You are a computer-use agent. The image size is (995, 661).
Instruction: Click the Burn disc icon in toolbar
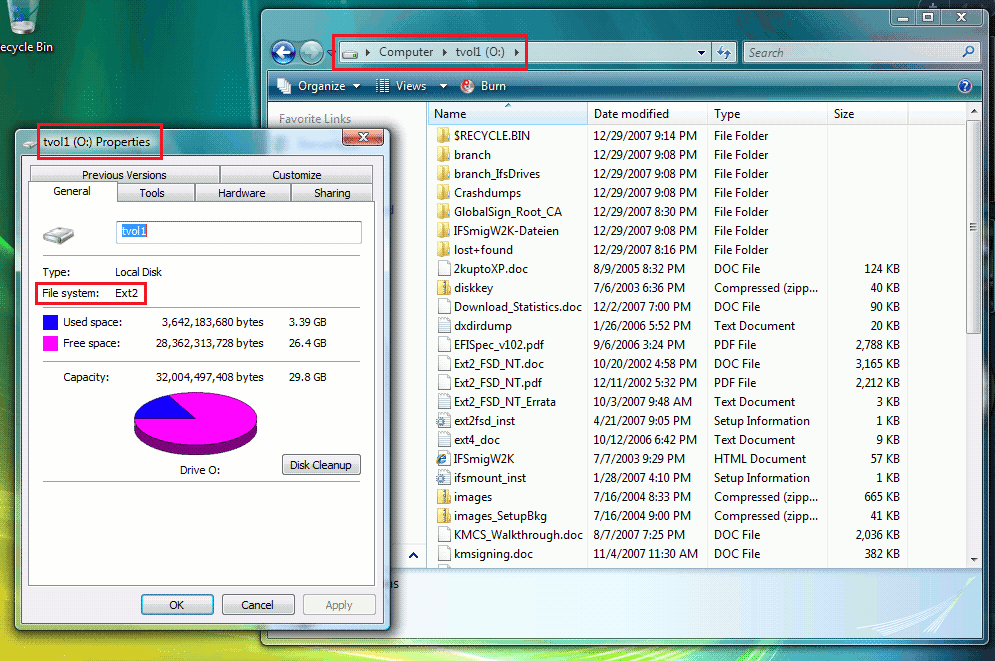click(x=468, y=86)
